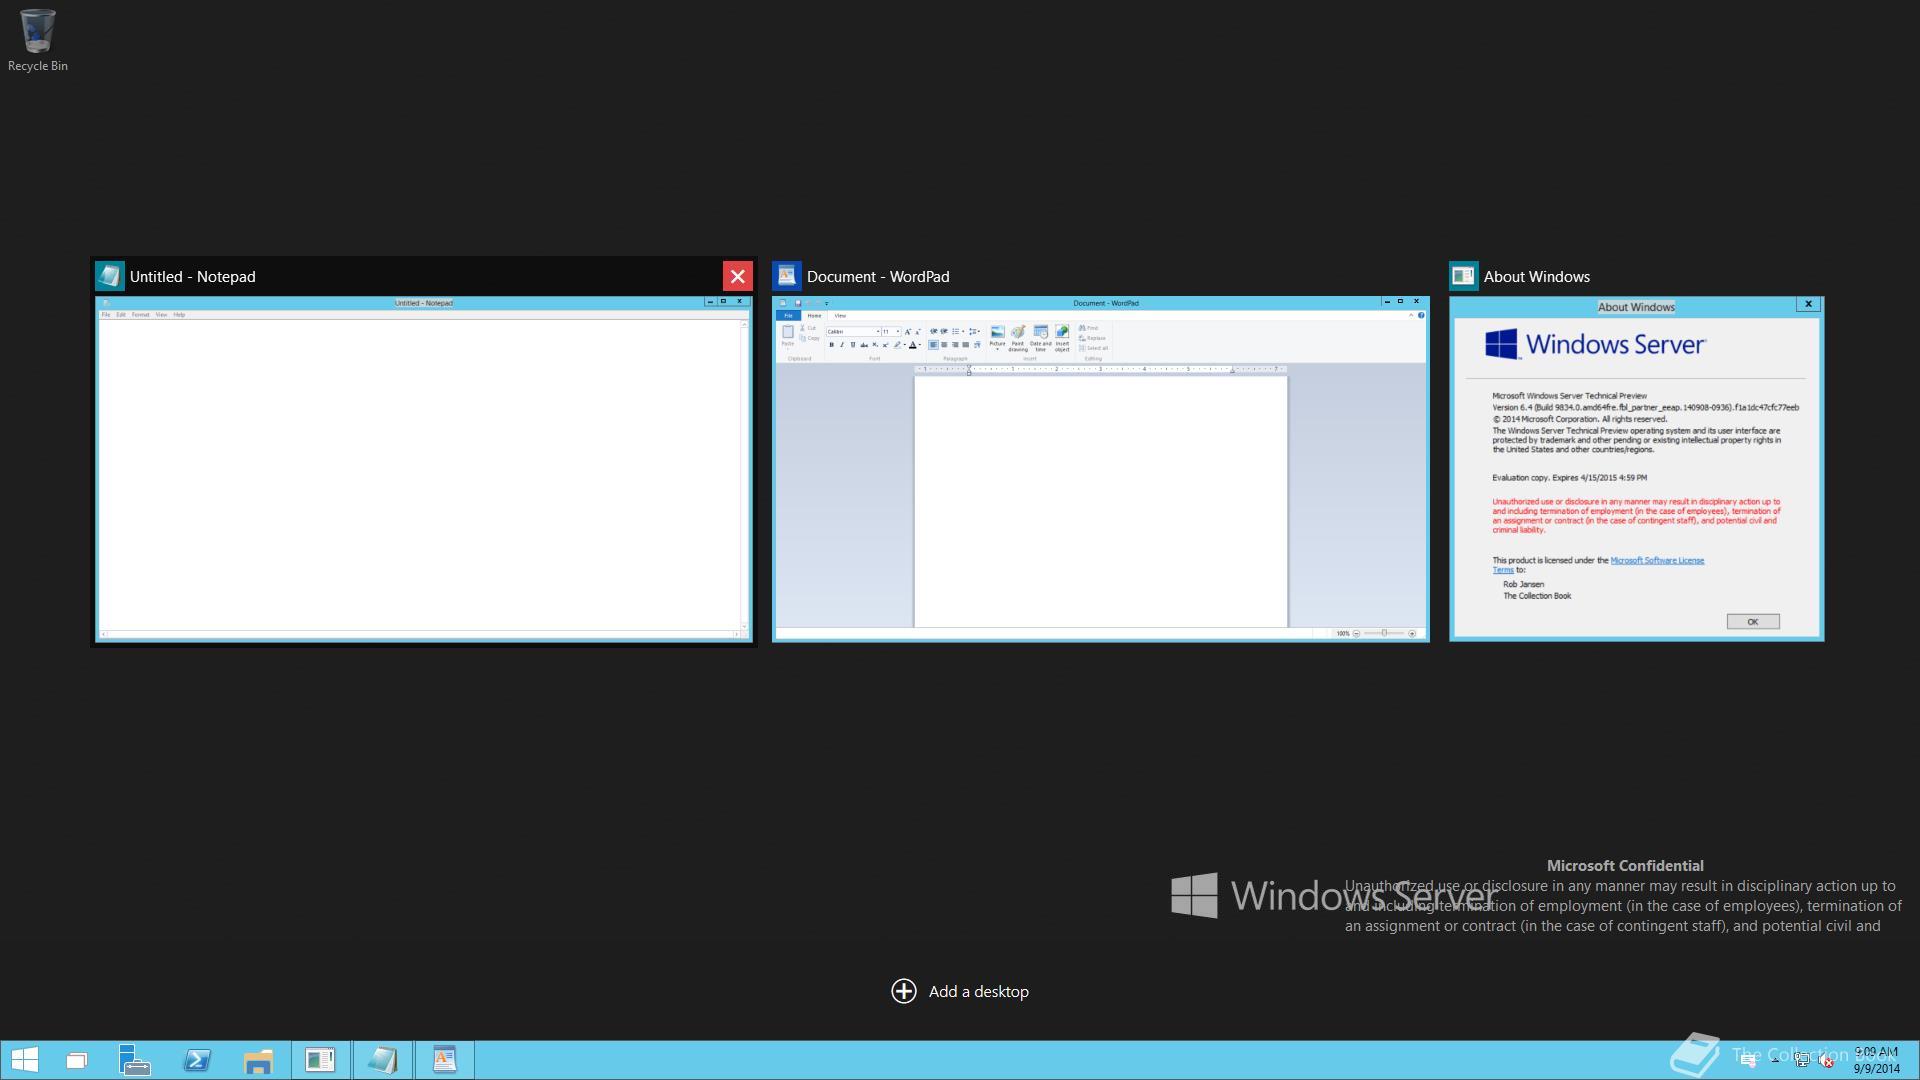Click the WordPad icon beside 'Document - WordPad' title
1920x1080 pixels.
(x=787, y=276)
